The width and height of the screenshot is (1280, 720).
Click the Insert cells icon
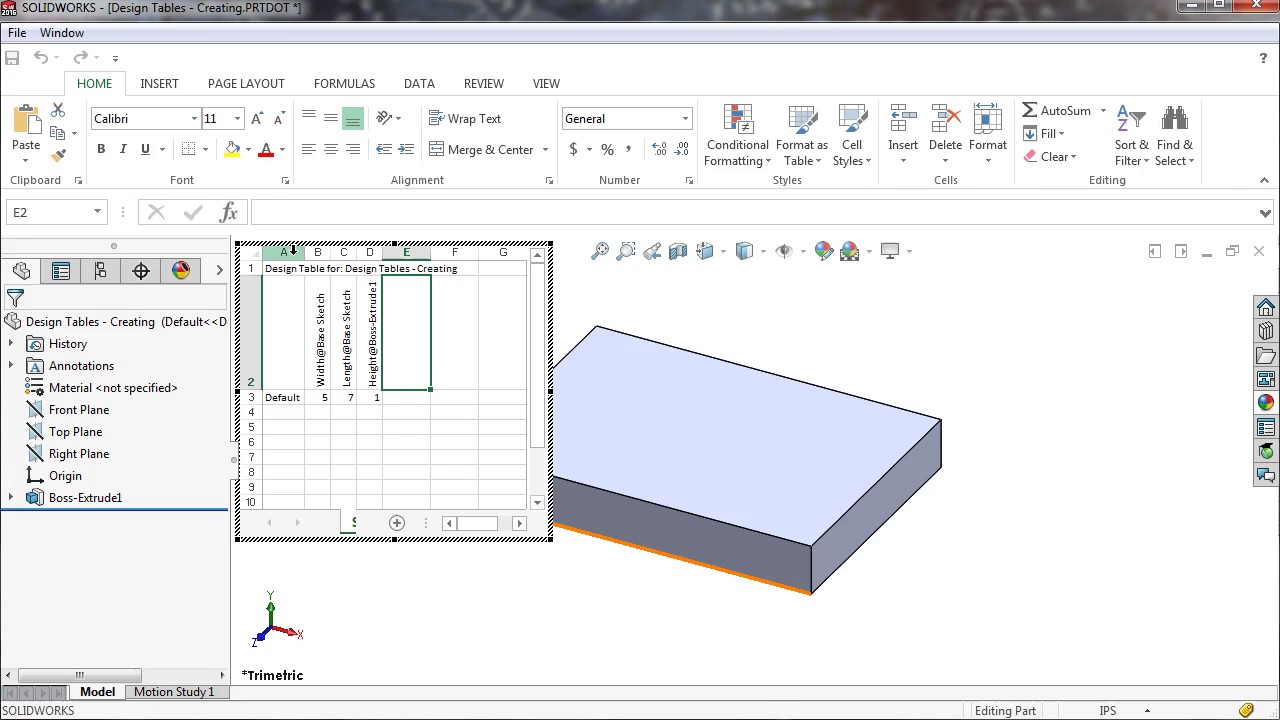[903, 120]
